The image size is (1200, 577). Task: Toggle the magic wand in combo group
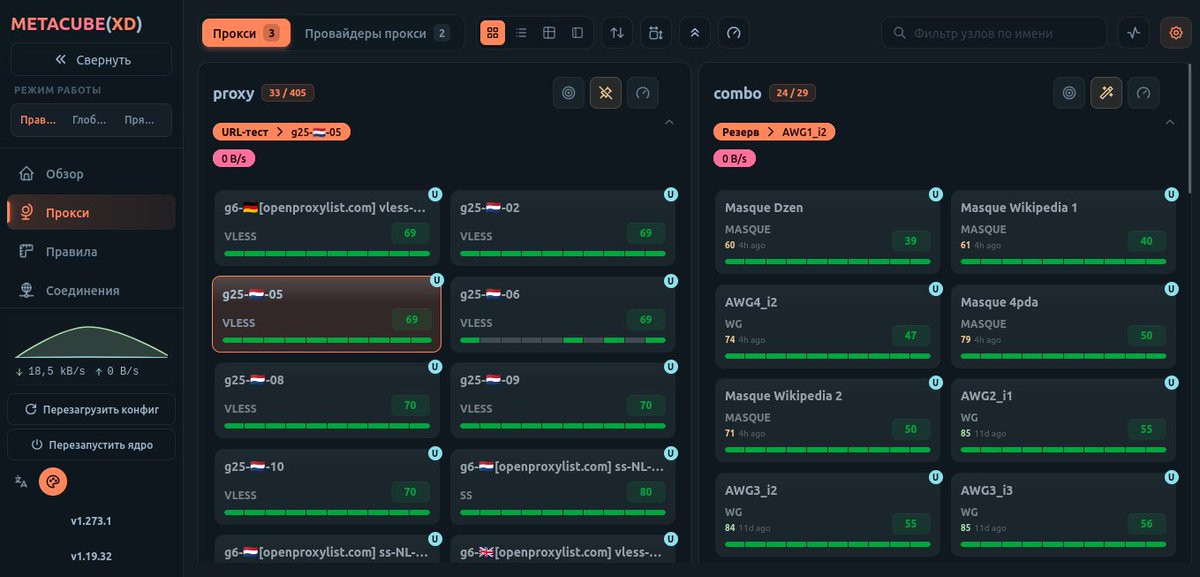(1106, 93)
